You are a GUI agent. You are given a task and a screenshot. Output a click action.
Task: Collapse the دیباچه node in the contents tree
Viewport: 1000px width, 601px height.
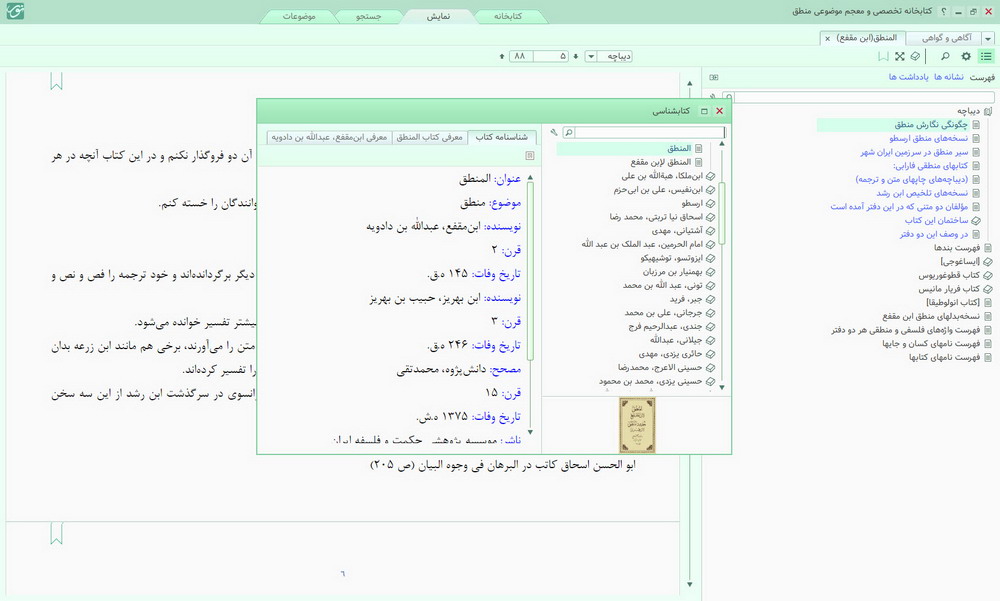tap(988, 111)
